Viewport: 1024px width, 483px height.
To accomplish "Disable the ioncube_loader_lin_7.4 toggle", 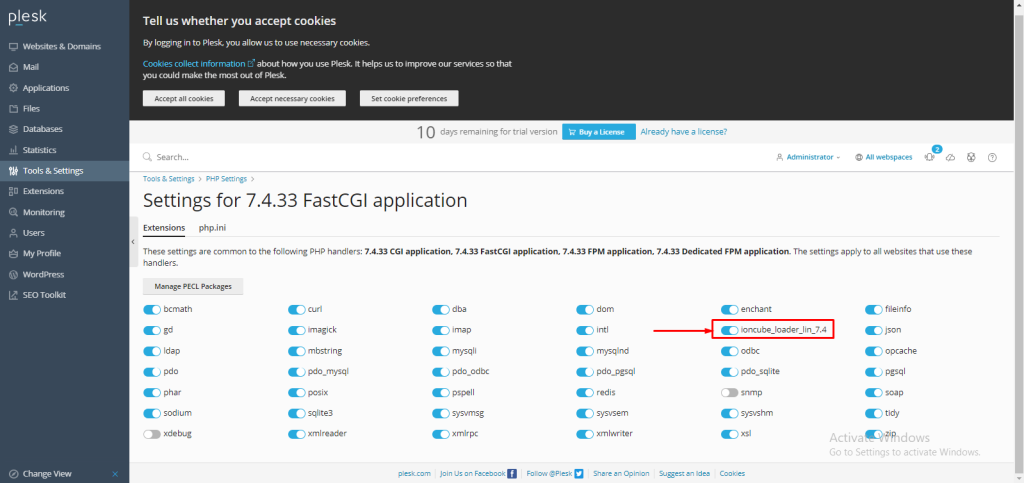I will click(729, 330).
